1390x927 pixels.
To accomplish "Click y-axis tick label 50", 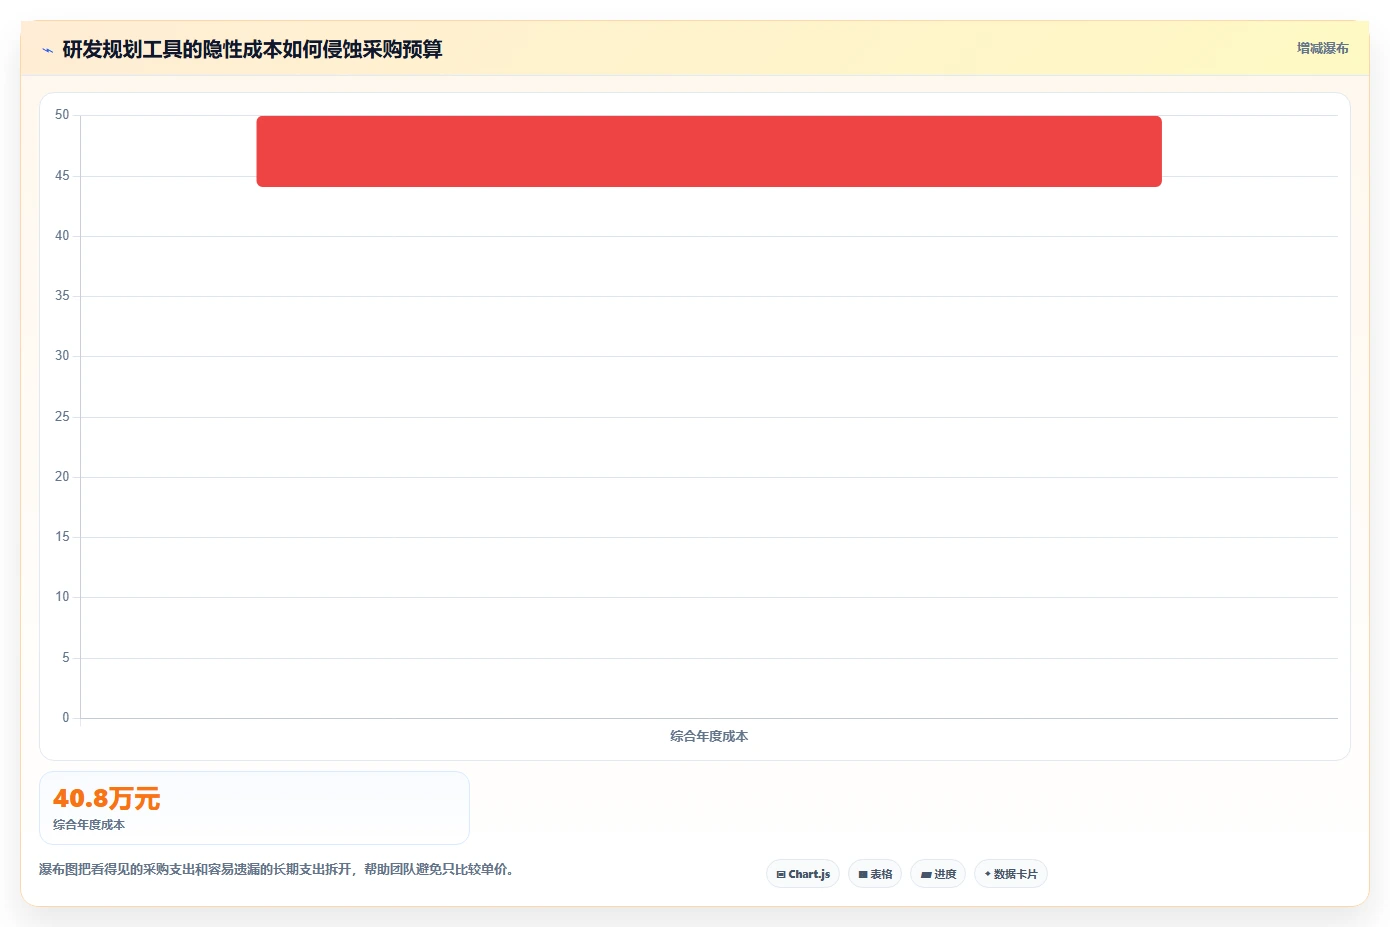I will 62,115.
